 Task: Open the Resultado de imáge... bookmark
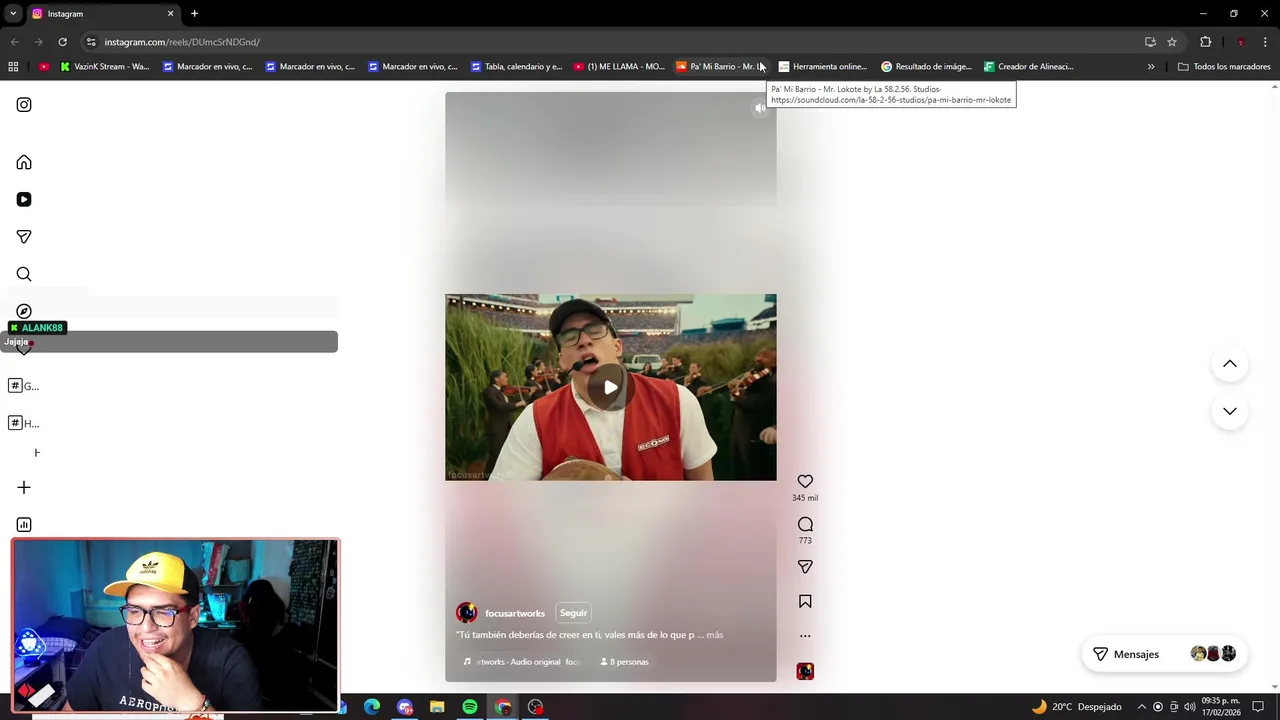click(x=926, y=67)
